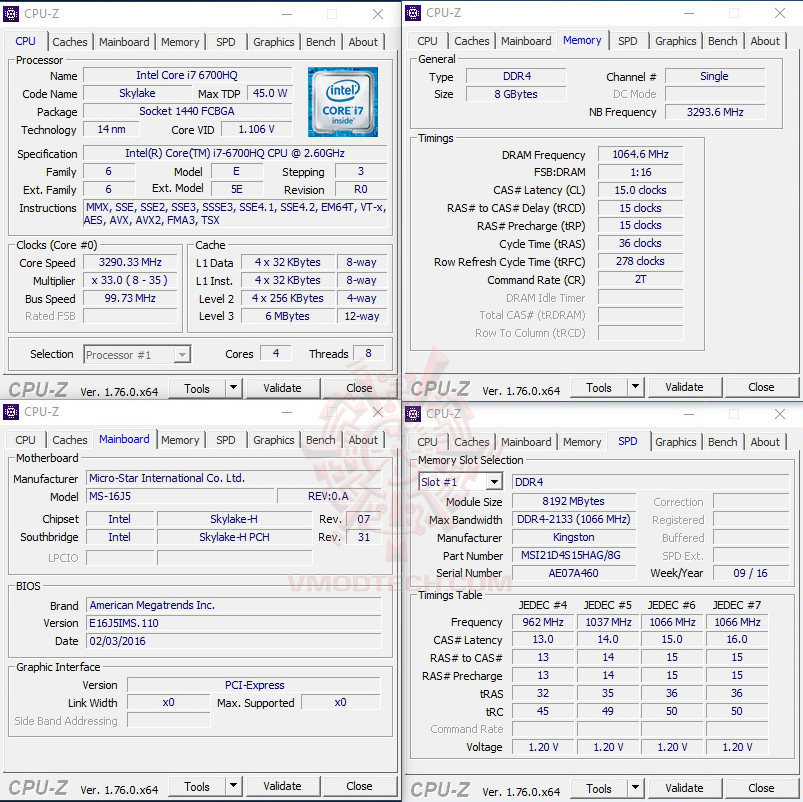803x802 pixels.
Task: Open the Processor #1 selection dropdown
Action: pyautogui.click(x=183, y=354)
